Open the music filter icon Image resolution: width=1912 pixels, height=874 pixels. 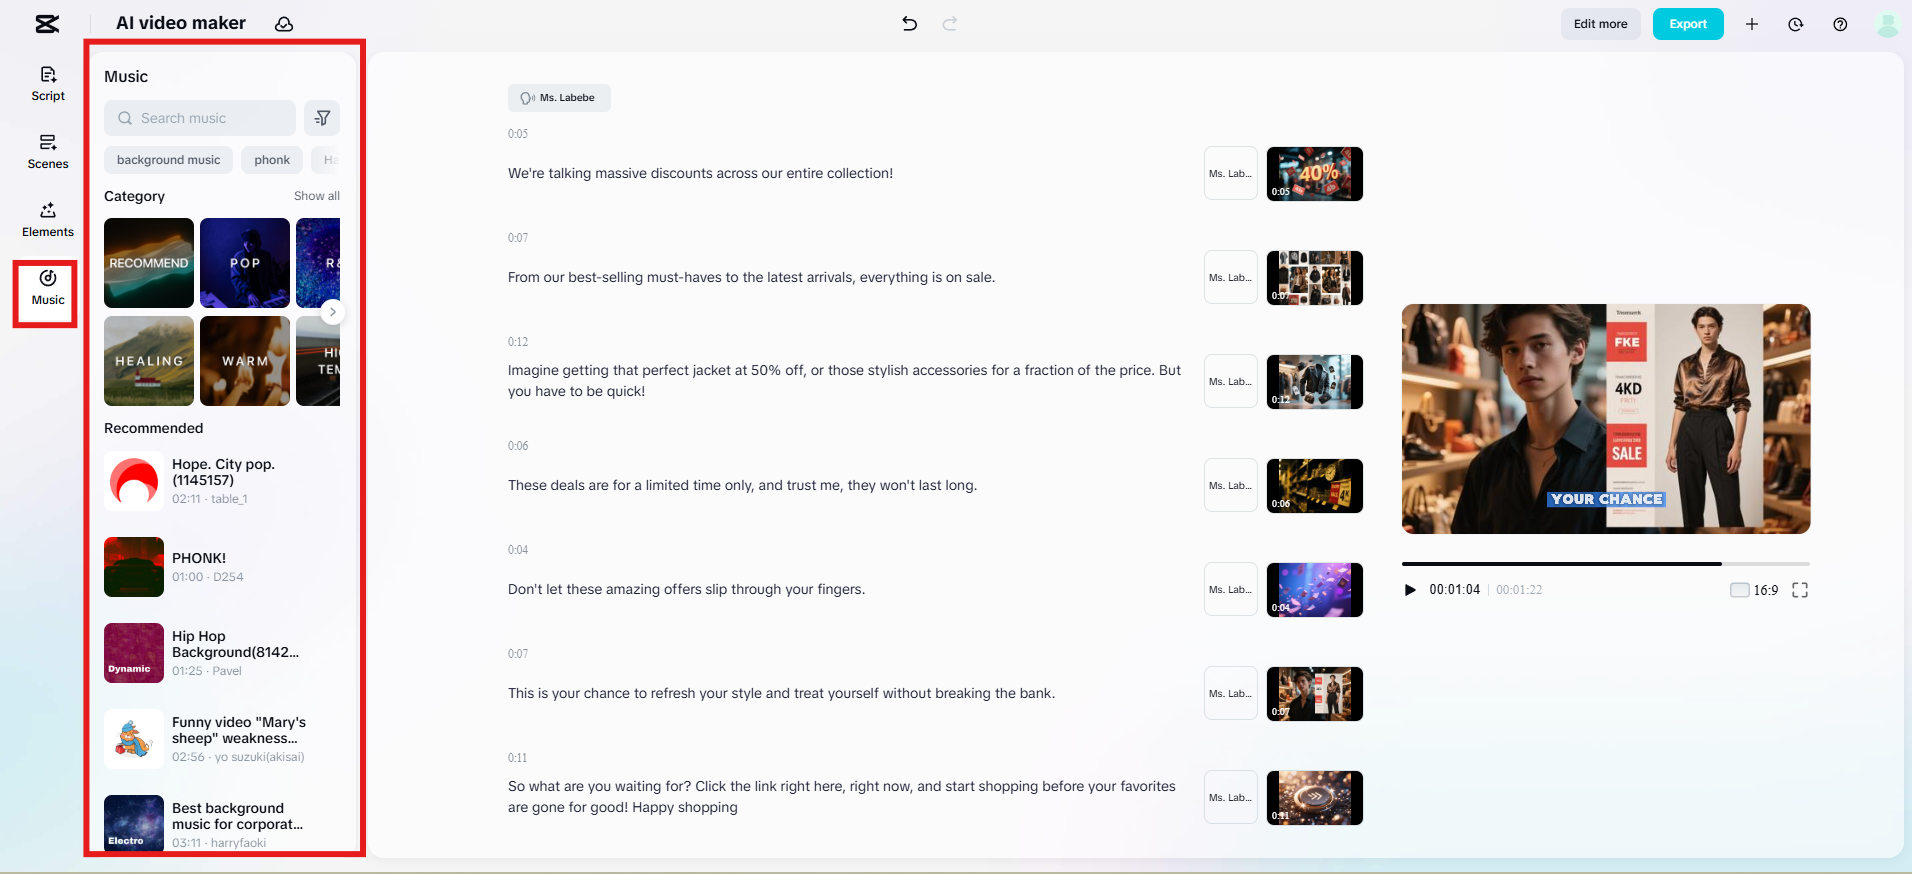(x=322, y=118)
